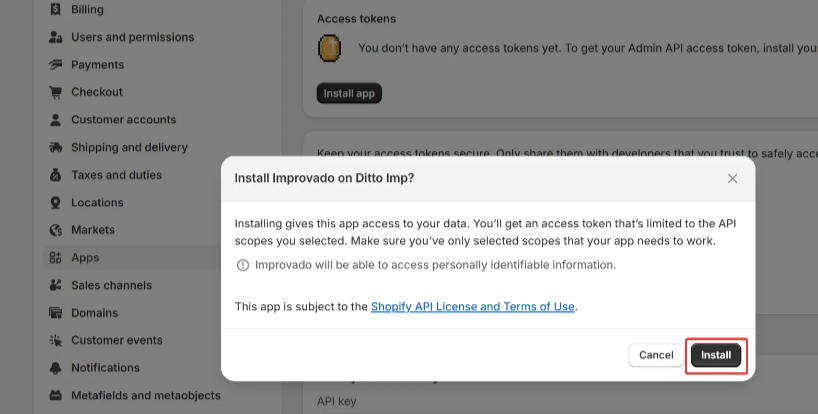Open Customer accounts settings
This screenshot has height=414, width=818.
coord(123,120)
